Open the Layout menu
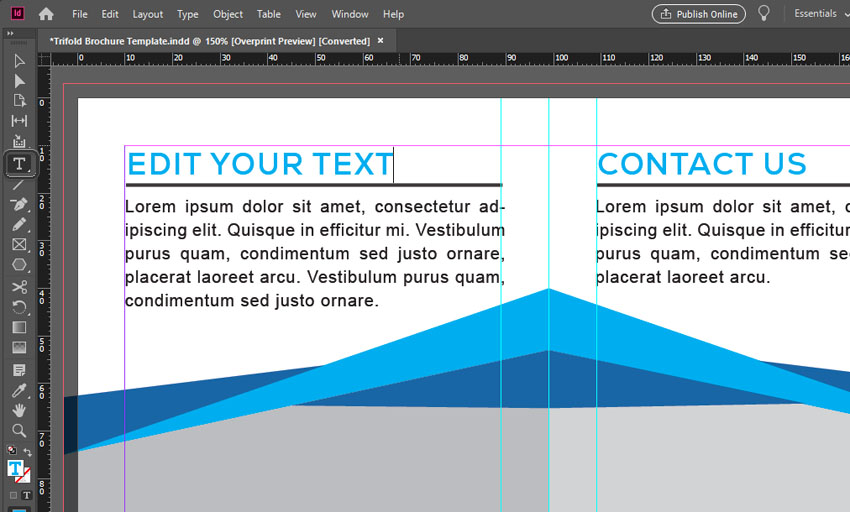 pyautogui.click(x=147, y=14)
